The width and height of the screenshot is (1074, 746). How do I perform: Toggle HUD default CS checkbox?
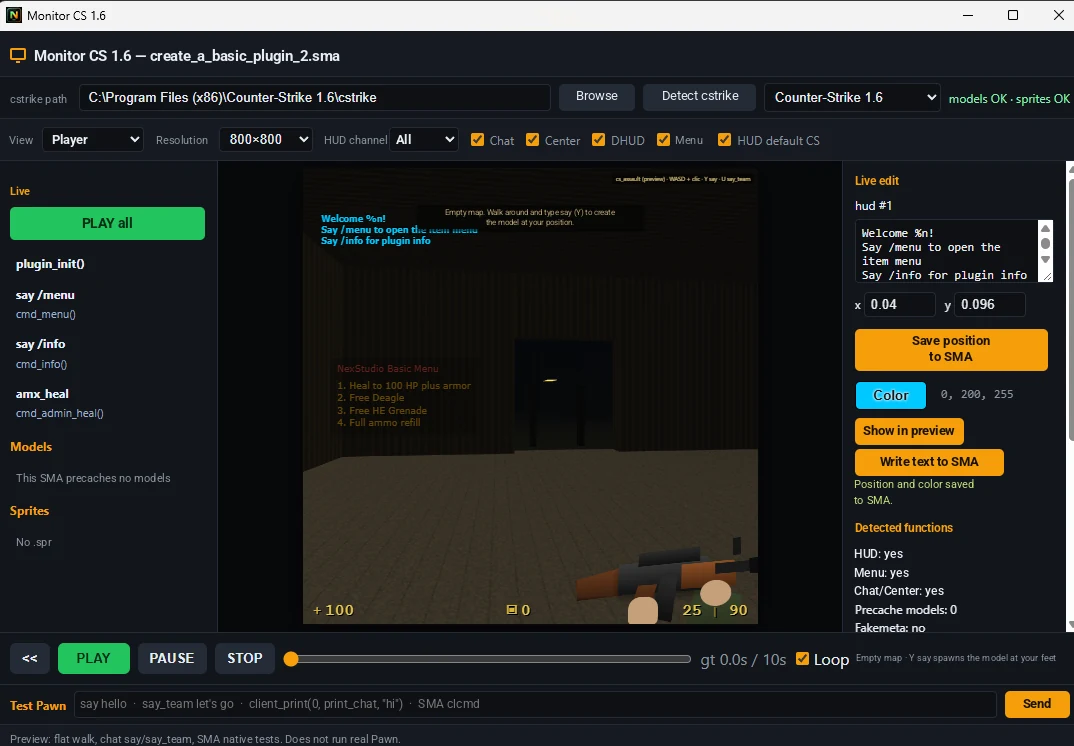click(724, 140)
